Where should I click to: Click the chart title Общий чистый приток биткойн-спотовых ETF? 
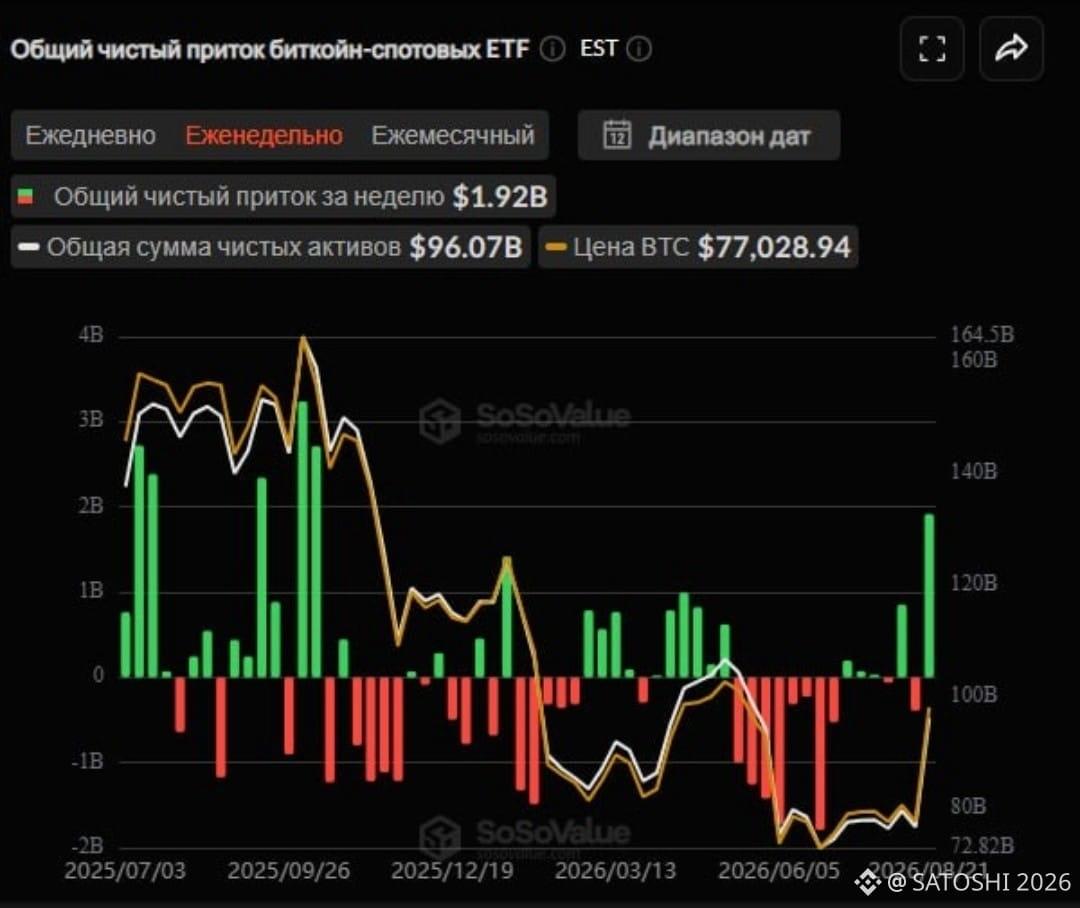coord(270,50)
